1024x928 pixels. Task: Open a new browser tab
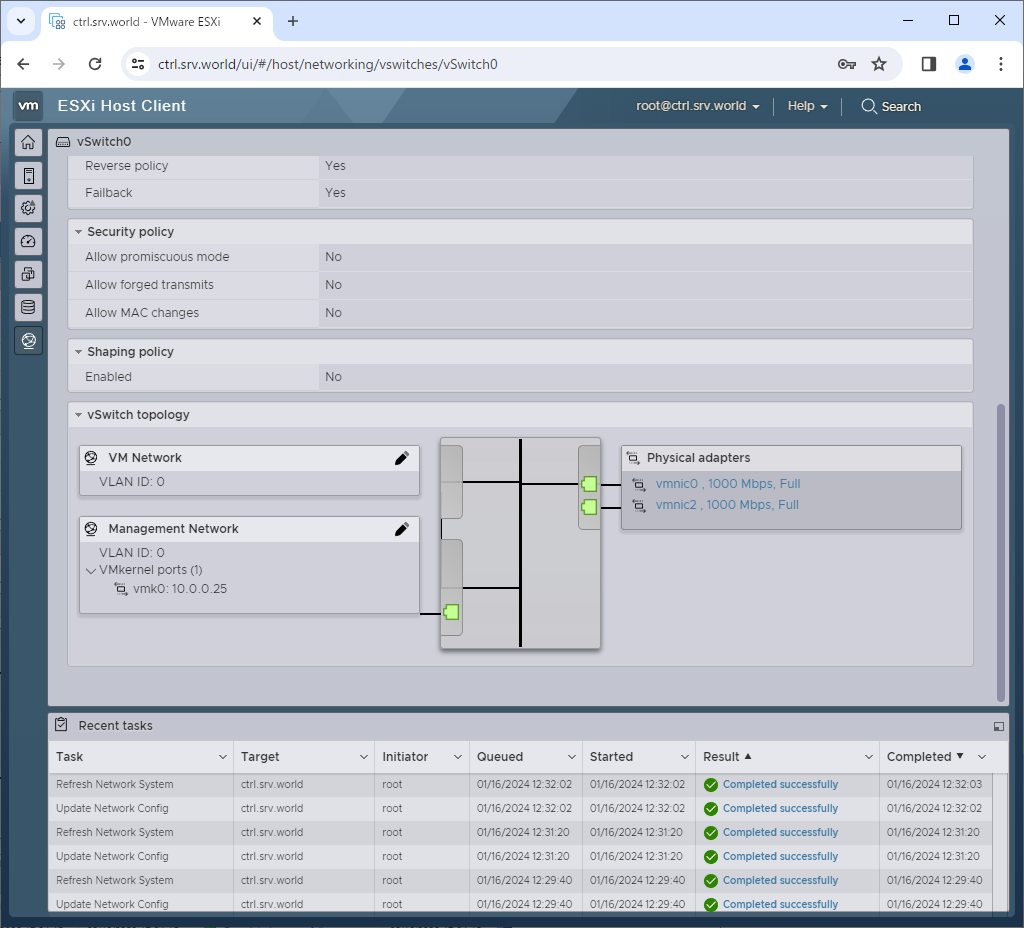(293, 22)
